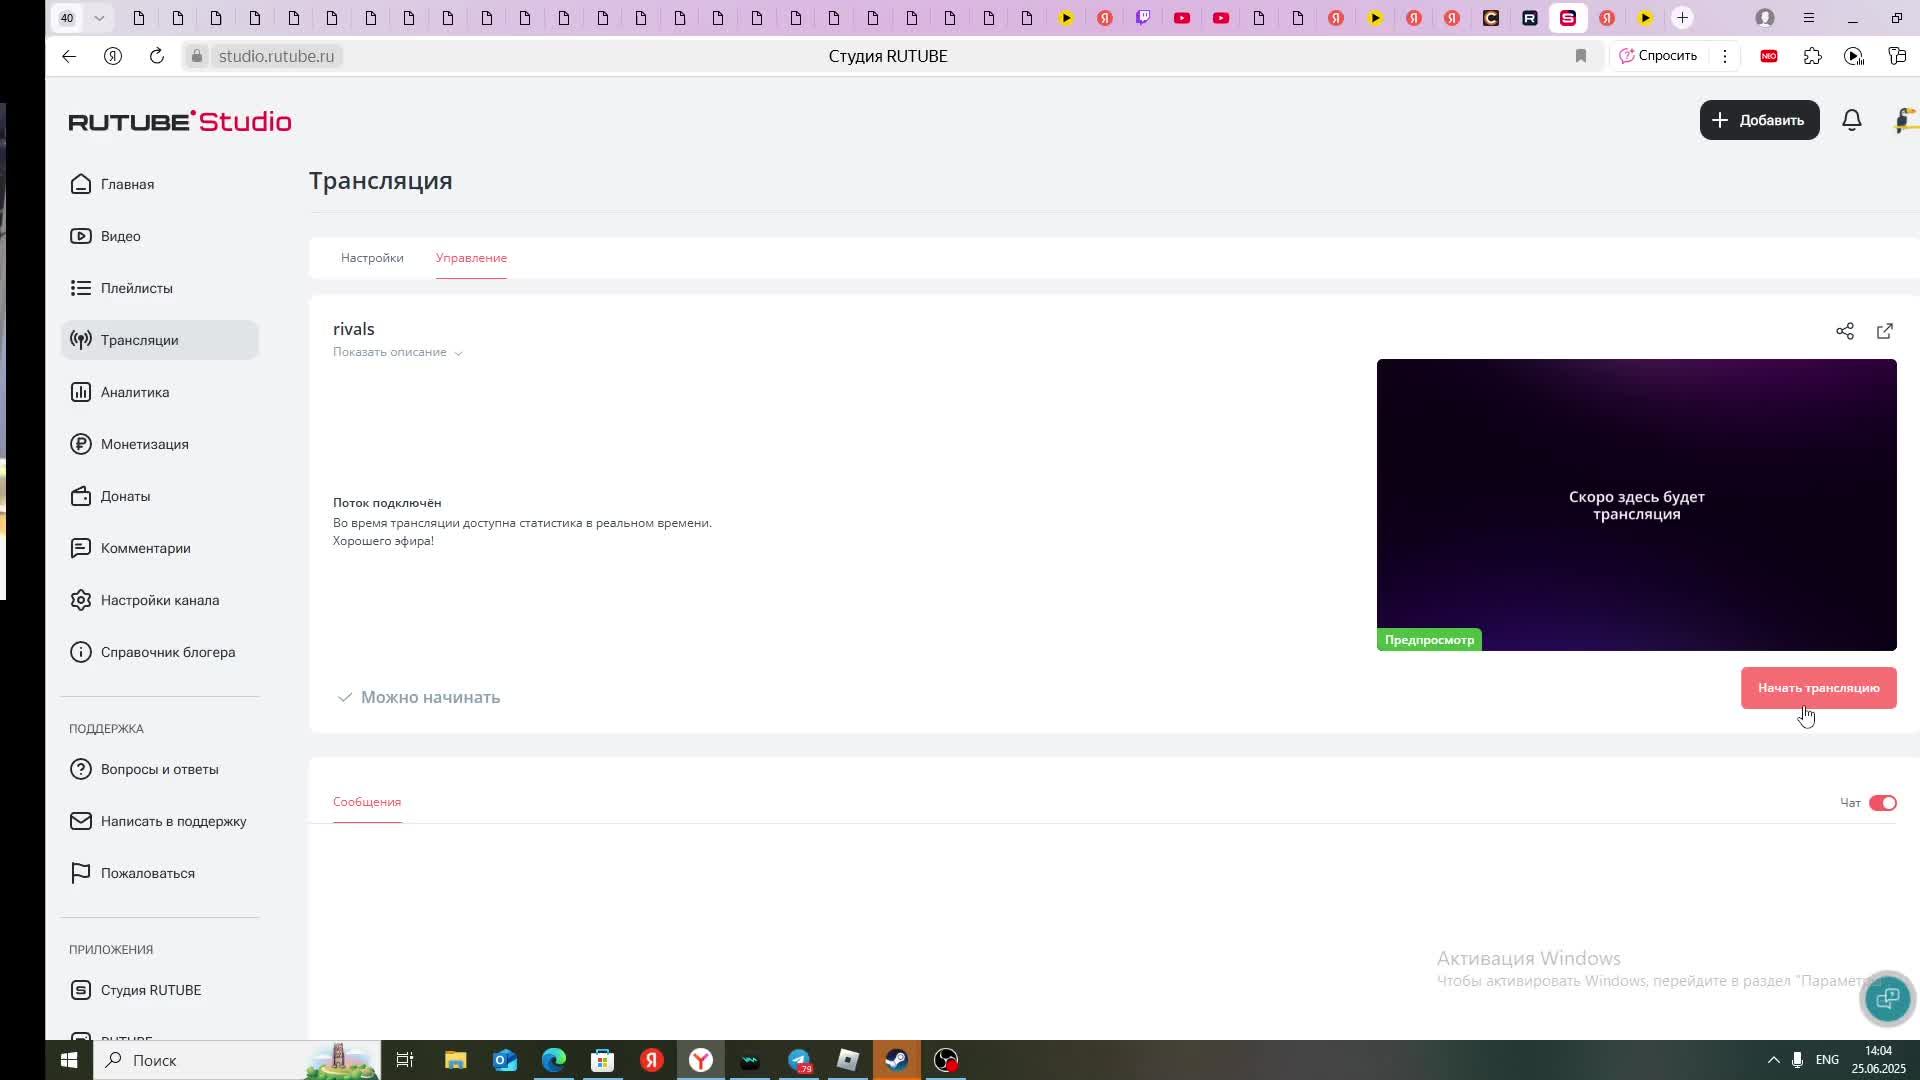Viewport: 1920px width, 1080px height.
Task: Open the support chat floating button
Action: [1887, 998]
